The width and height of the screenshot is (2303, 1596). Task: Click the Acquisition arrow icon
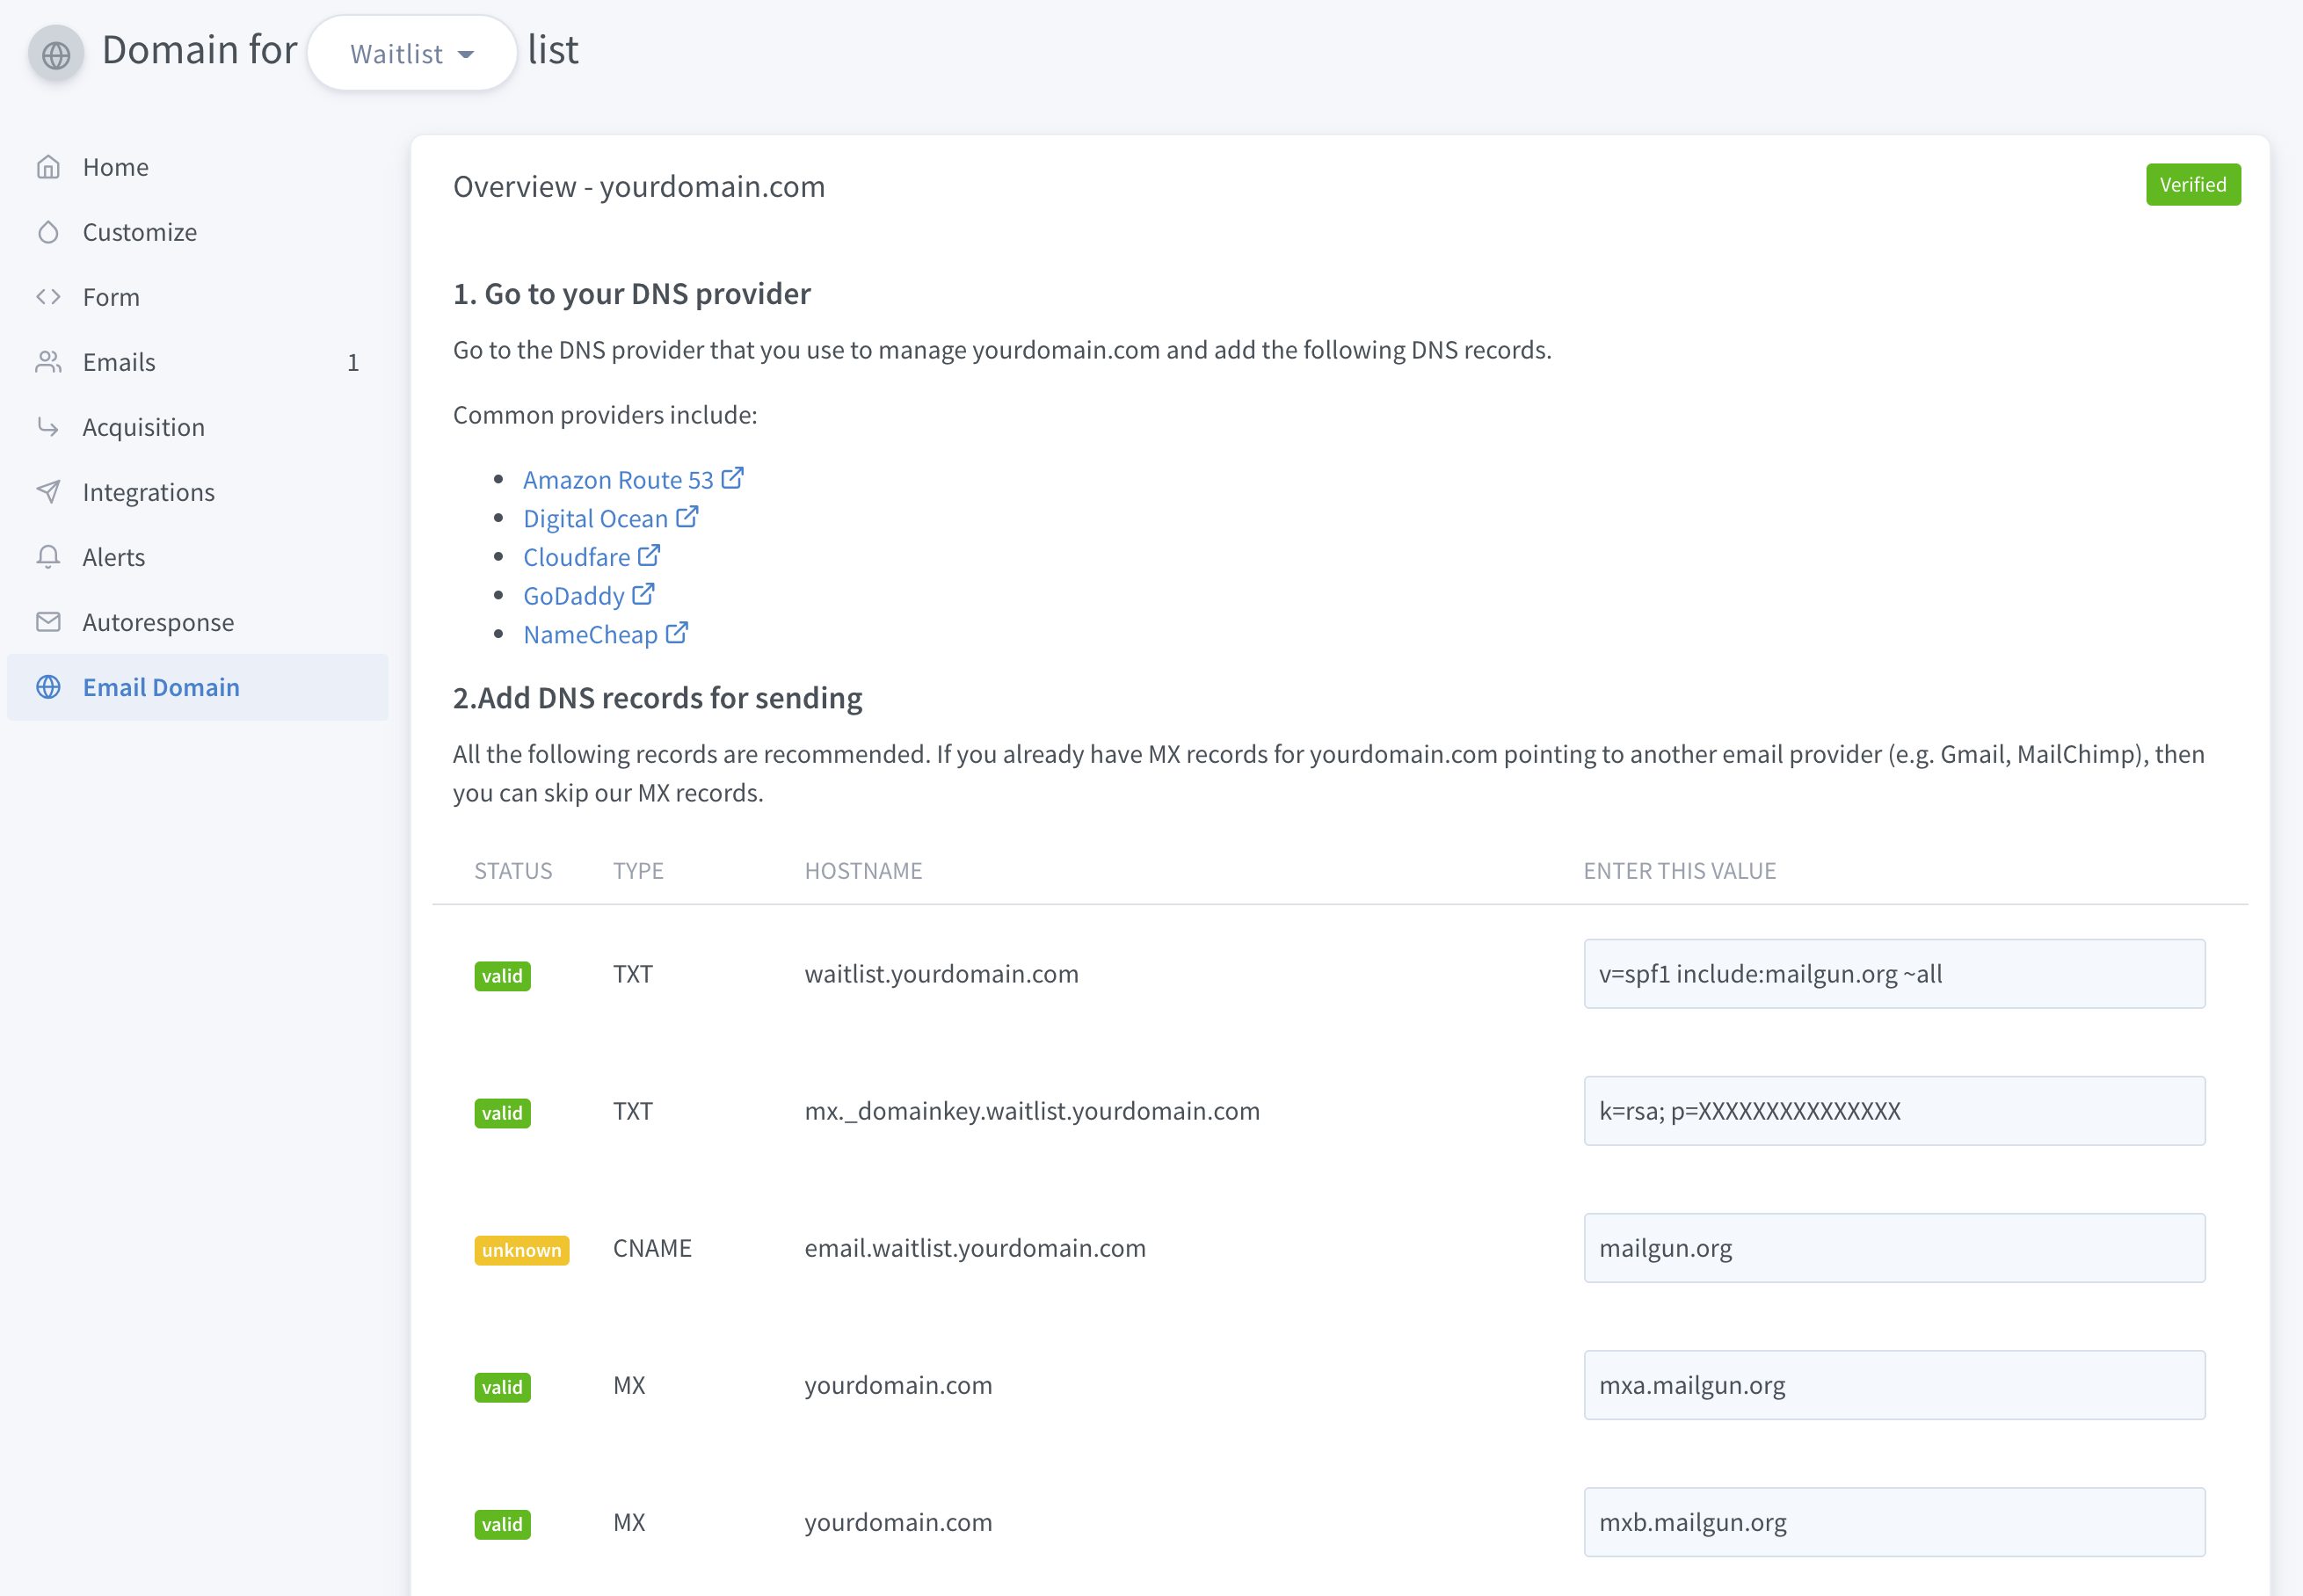point(48,427)
